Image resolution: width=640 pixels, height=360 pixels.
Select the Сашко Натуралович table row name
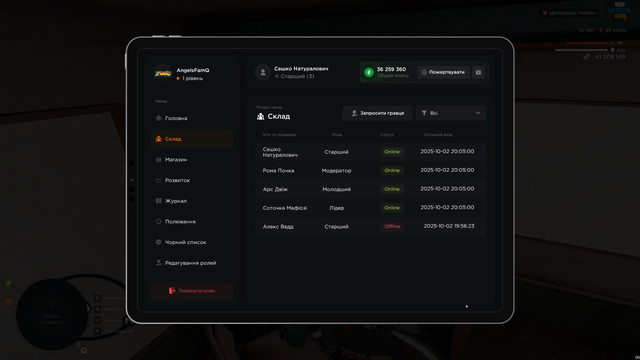pyautogui.click(x=280, y=152)
